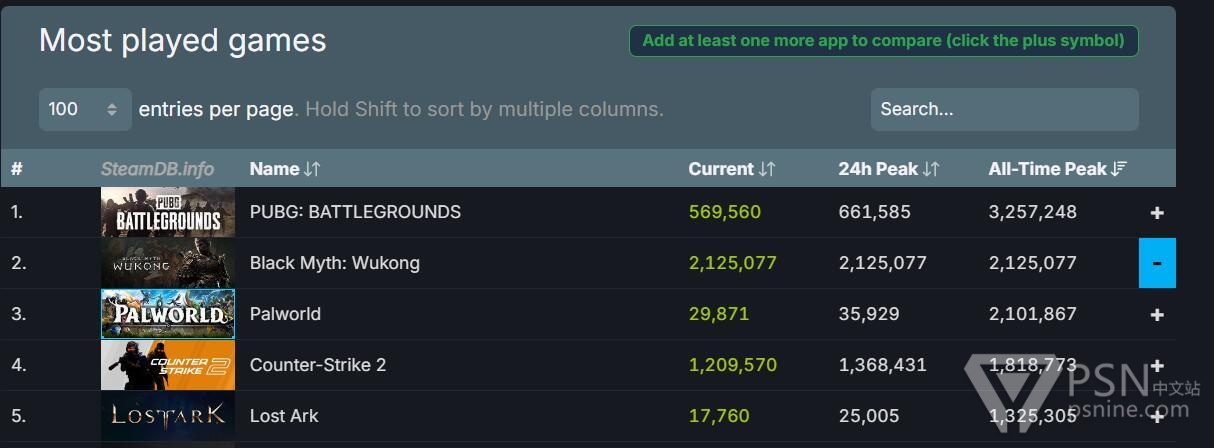
Task: Add PUBG: BATTLEGROUNDS to comparison with plus
Action: tap(1157, 212)
